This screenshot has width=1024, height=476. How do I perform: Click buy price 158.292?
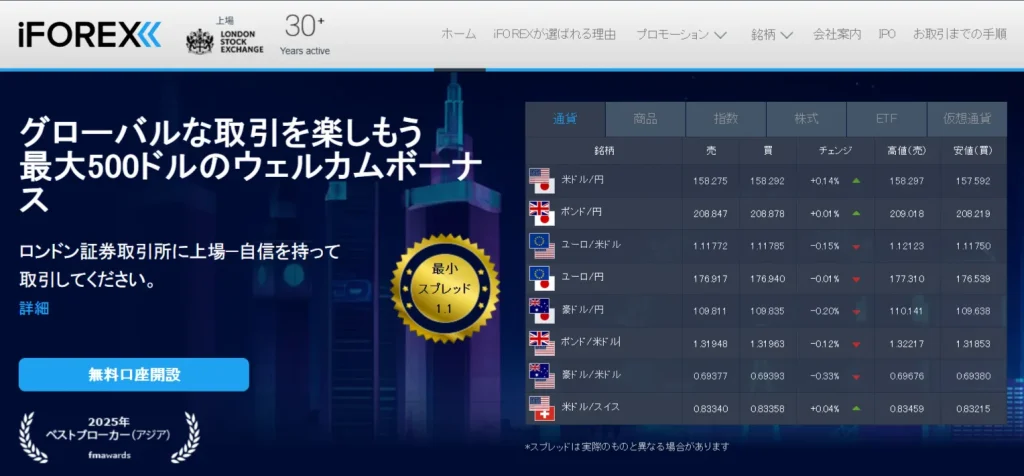point(767,182)
